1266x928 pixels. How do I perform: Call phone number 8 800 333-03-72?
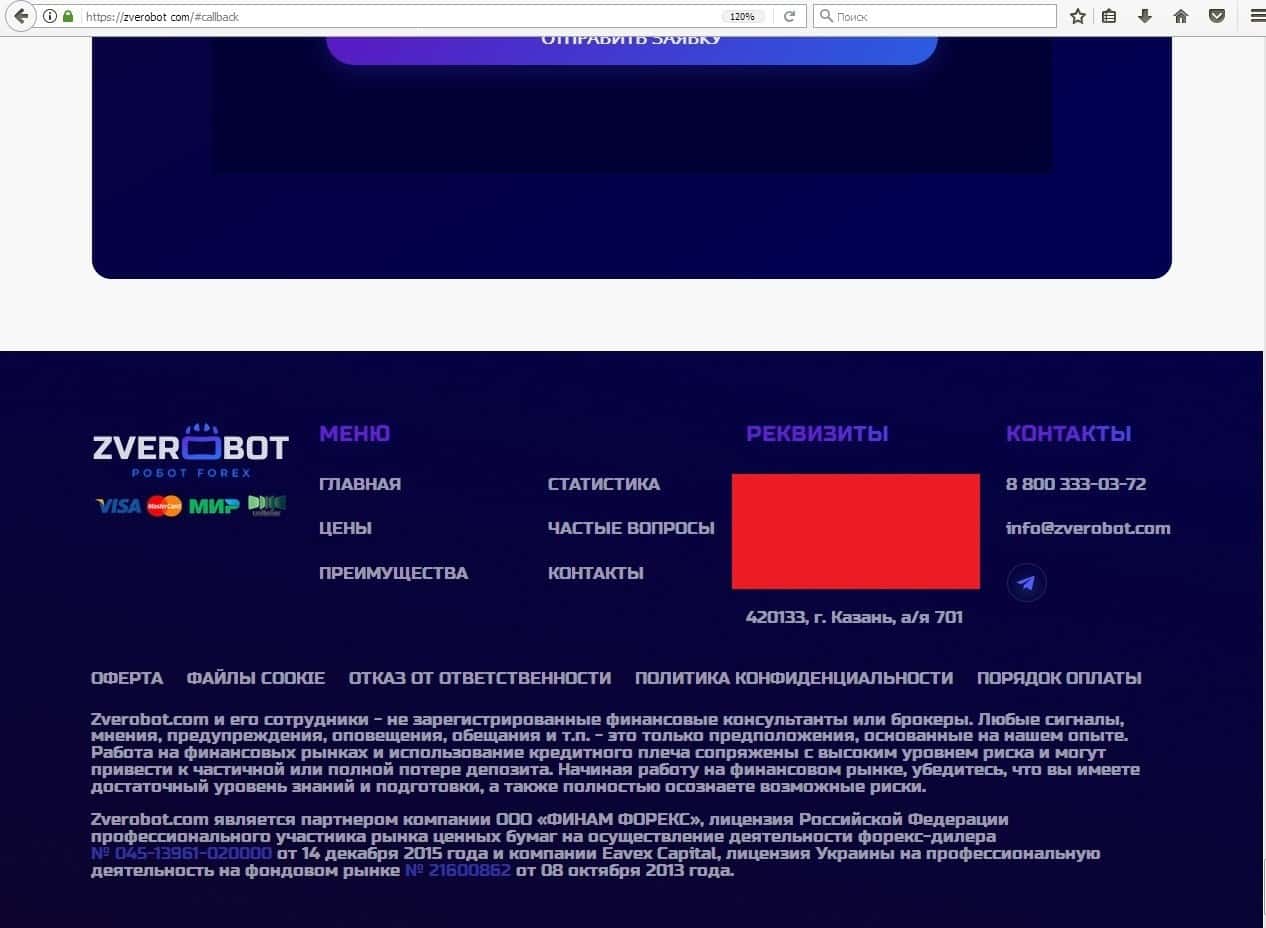[1076, 484]
